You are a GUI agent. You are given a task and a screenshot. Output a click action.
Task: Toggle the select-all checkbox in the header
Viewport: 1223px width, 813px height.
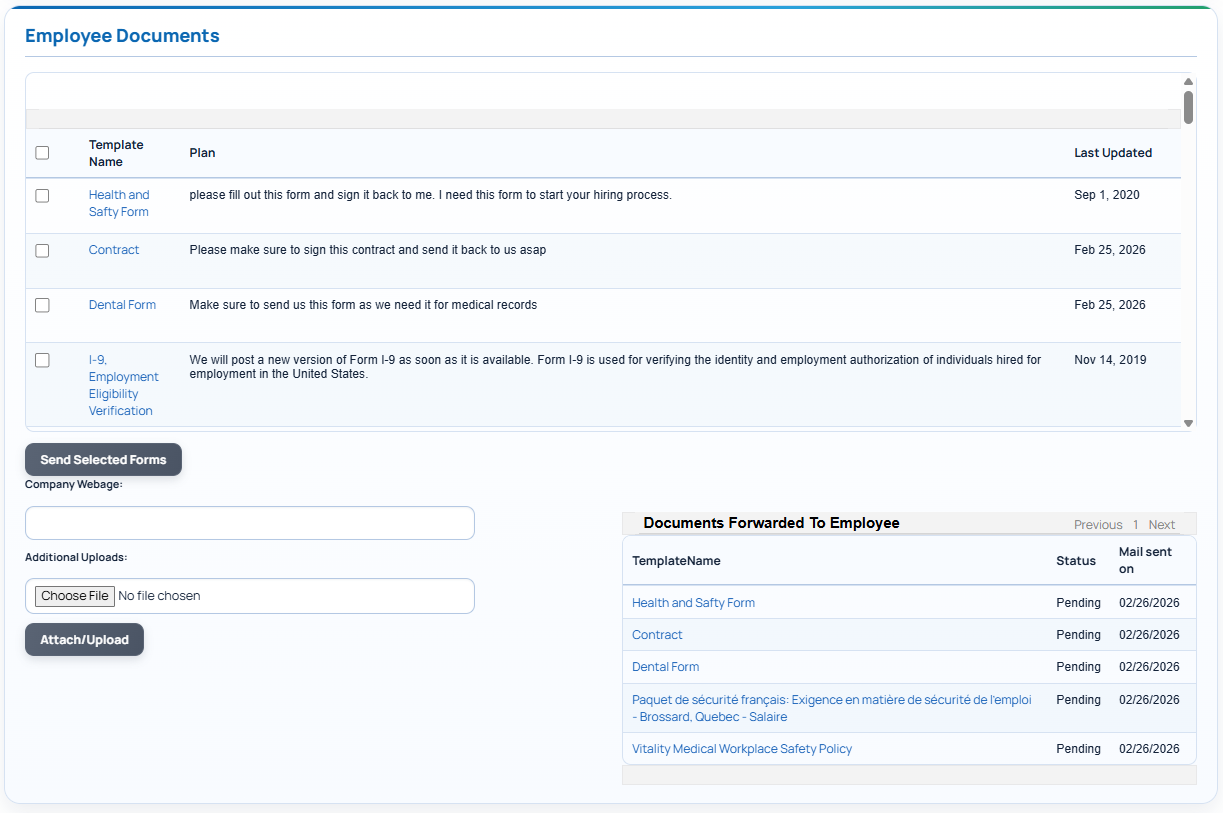(x=42, y=152)
